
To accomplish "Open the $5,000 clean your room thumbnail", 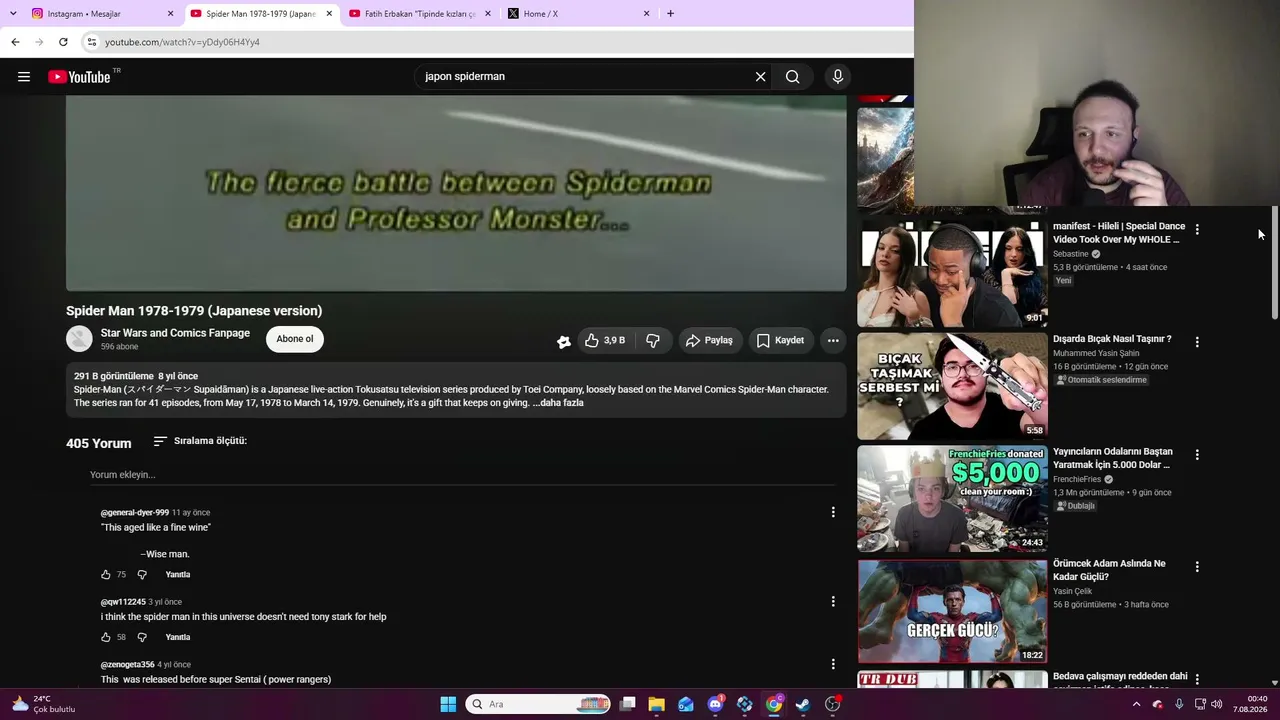I will [952, 499].
